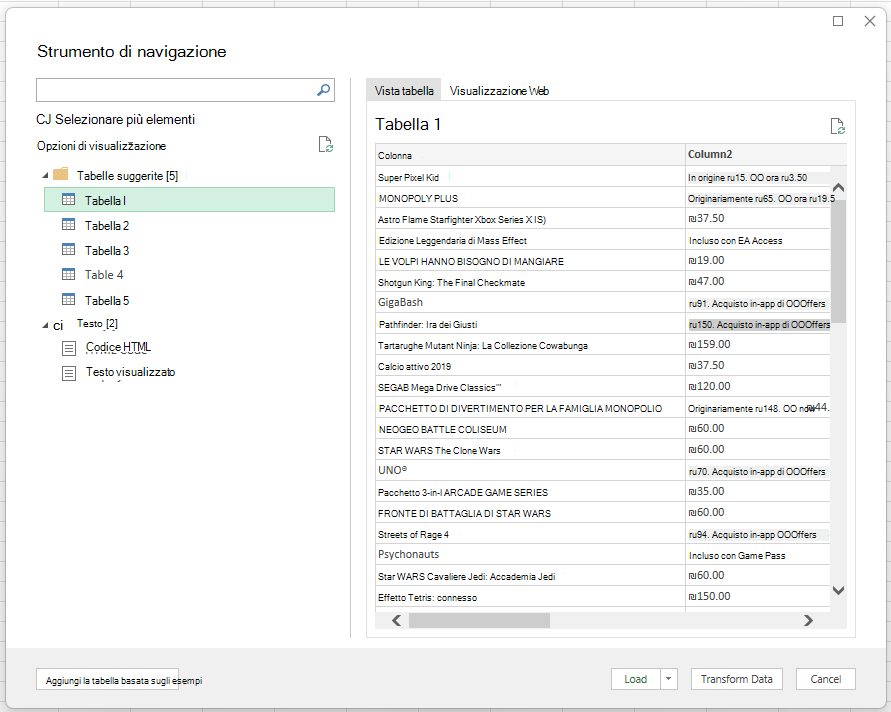
Task: Click refresh icon next to Tabella 1 preview
Action: pos(838,126)
